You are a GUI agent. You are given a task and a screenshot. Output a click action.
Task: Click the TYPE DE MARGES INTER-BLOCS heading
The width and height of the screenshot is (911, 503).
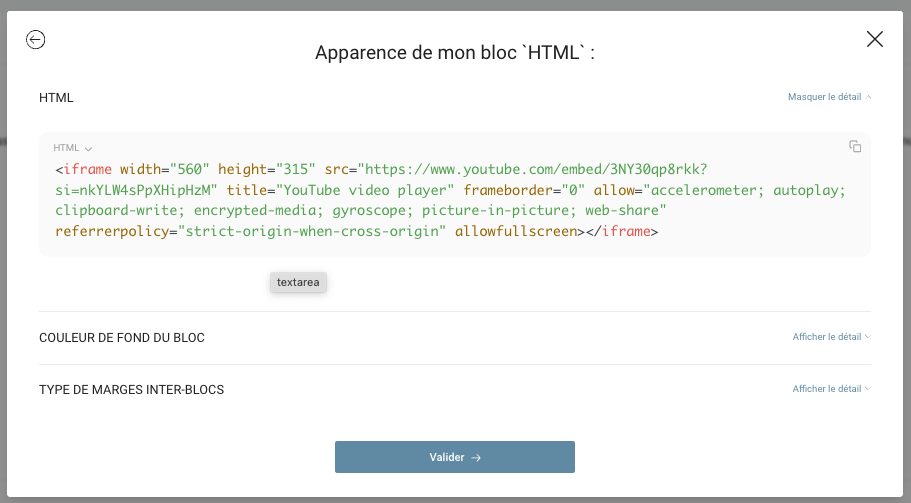pos(131,390)
